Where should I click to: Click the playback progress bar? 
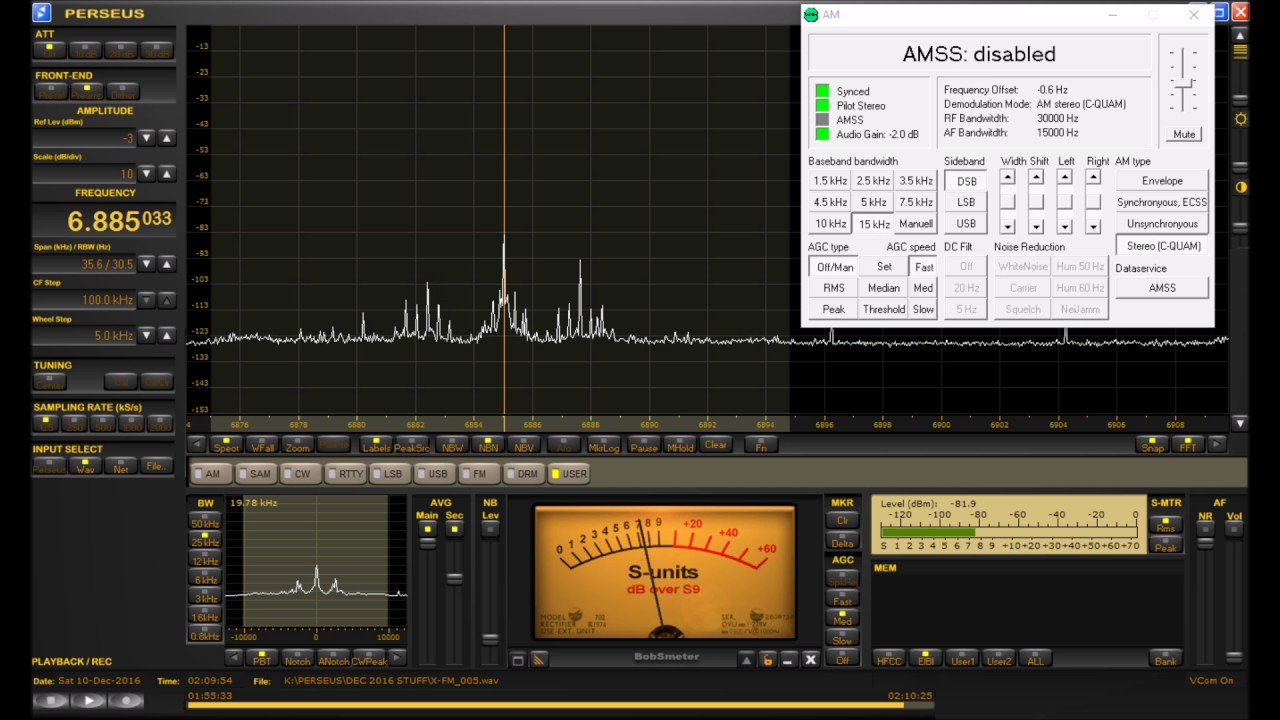(560, 706)
